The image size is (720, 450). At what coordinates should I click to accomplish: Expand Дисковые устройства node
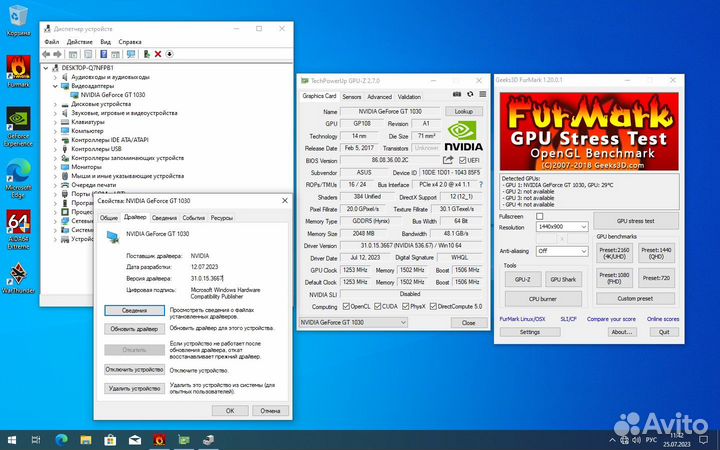(55, 104)
